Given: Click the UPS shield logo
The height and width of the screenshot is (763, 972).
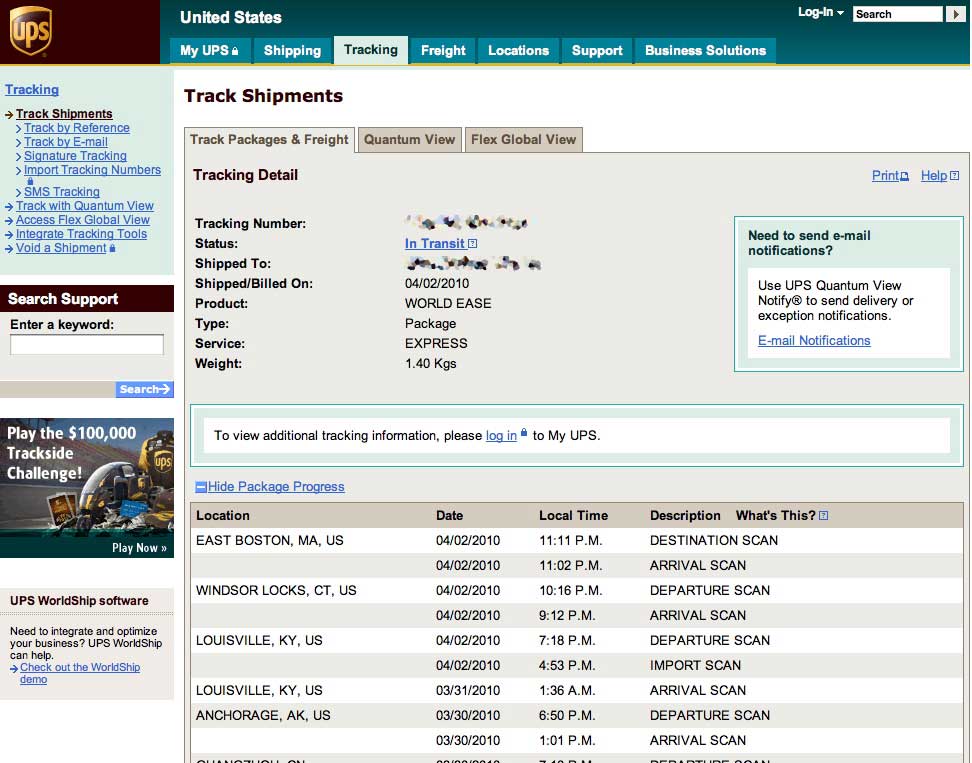Looking at the screenshot, I should pos(30,31).
